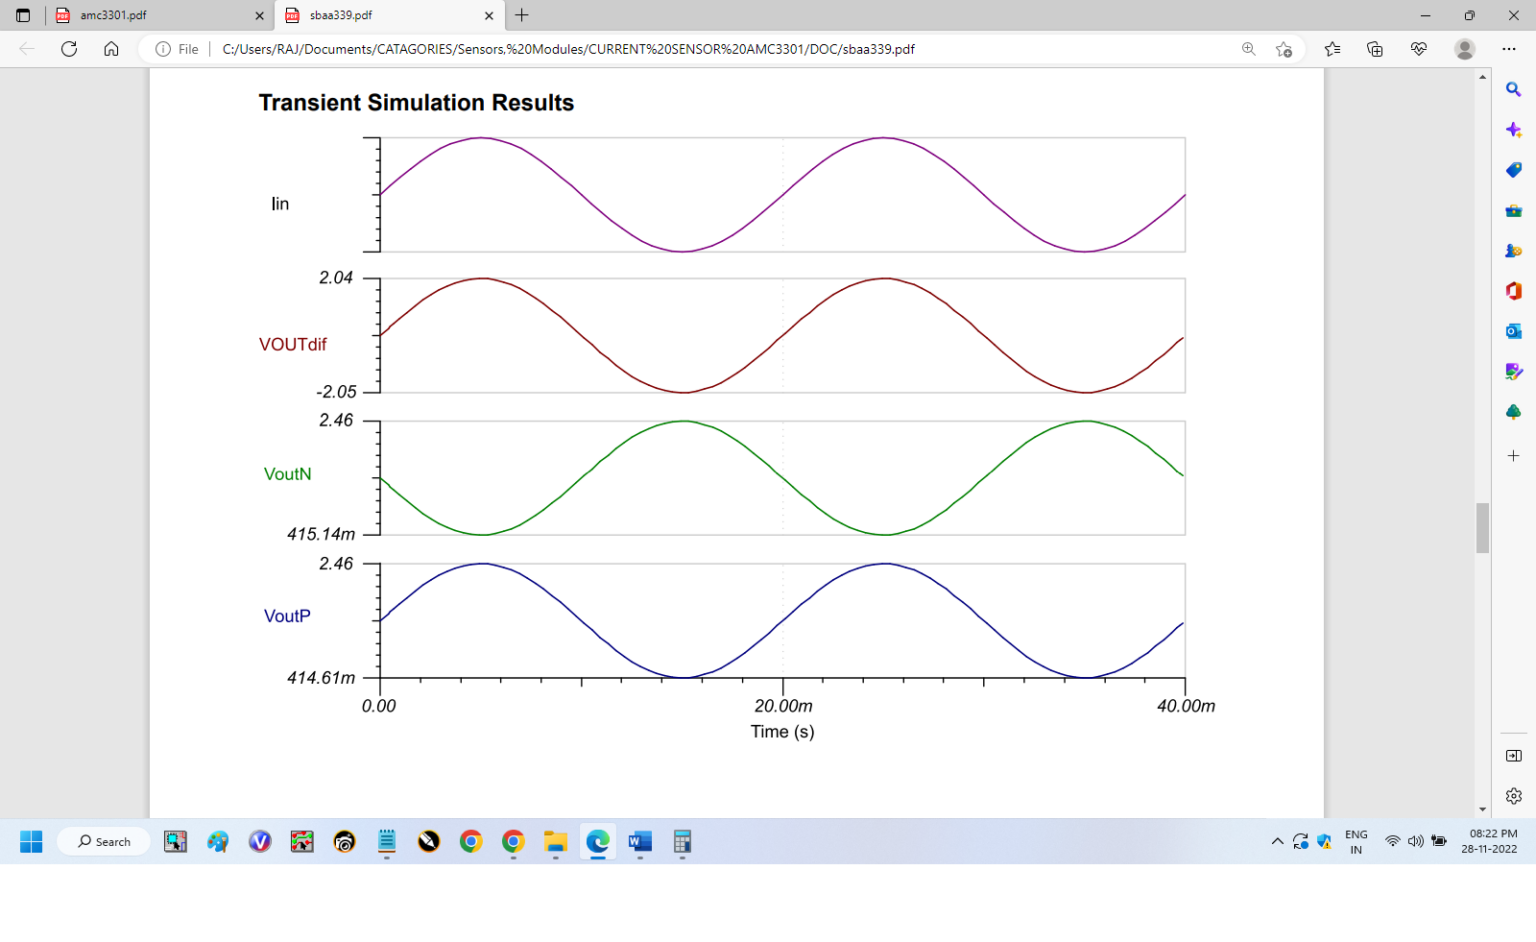Viewport: 1536px width, 942px height.
Task: Open the Collections panel
Action: (x=1375, y=49)
